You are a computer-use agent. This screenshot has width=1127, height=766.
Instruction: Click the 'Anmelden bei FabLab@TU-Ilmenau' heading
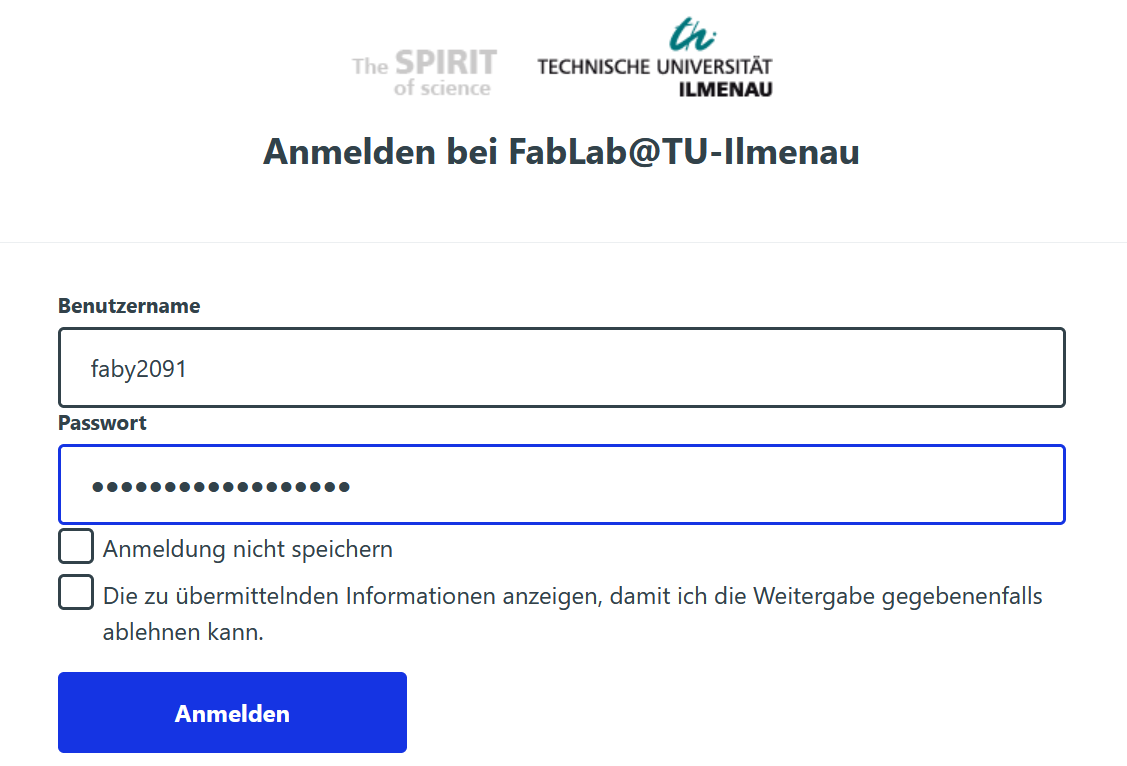coord(561,152)
